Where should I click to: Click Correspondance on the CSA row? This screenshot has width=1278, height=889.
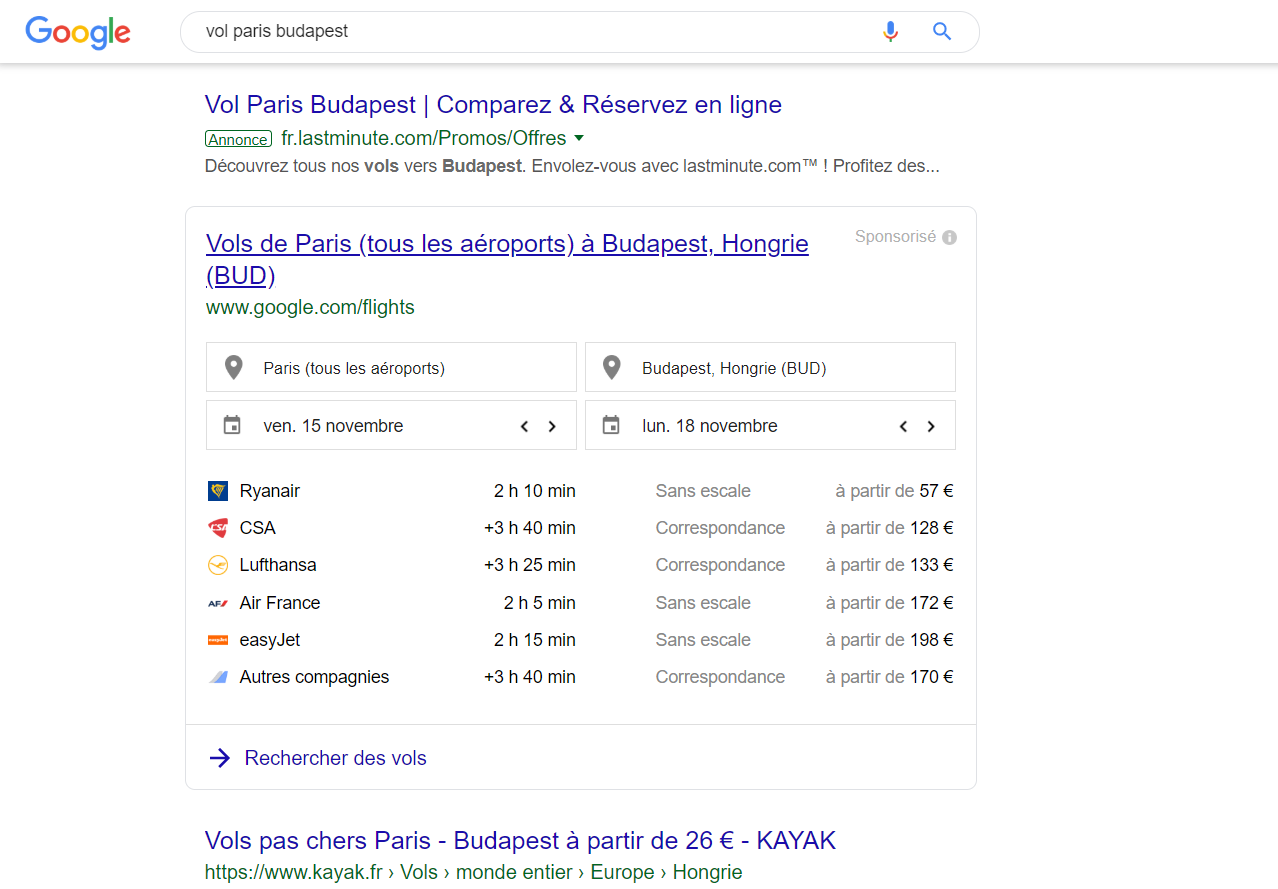tap(720, 528)
